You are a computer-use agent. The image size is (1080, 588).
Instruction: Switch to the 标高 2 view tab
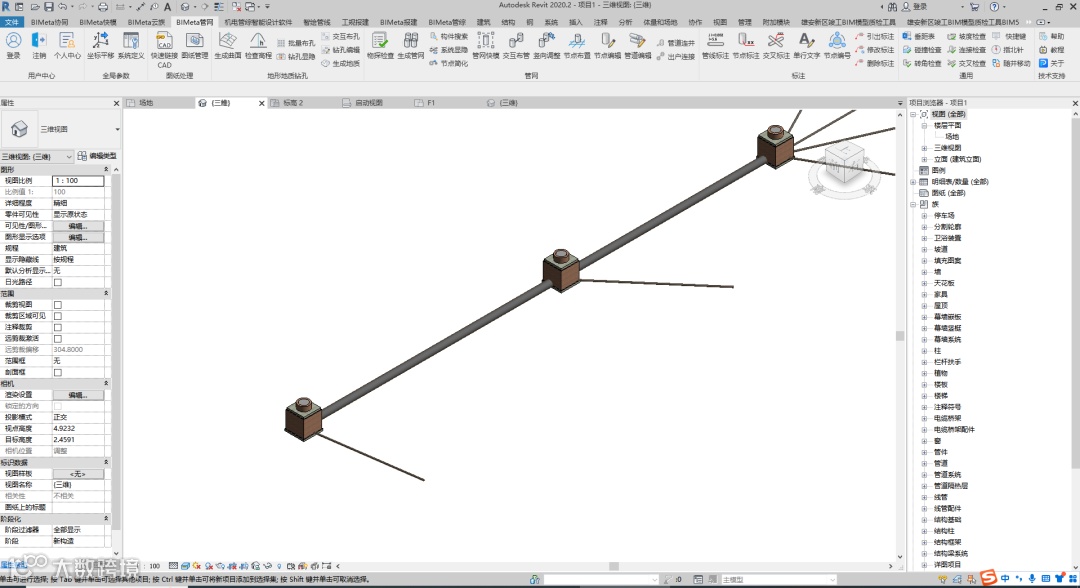(293, 103)
